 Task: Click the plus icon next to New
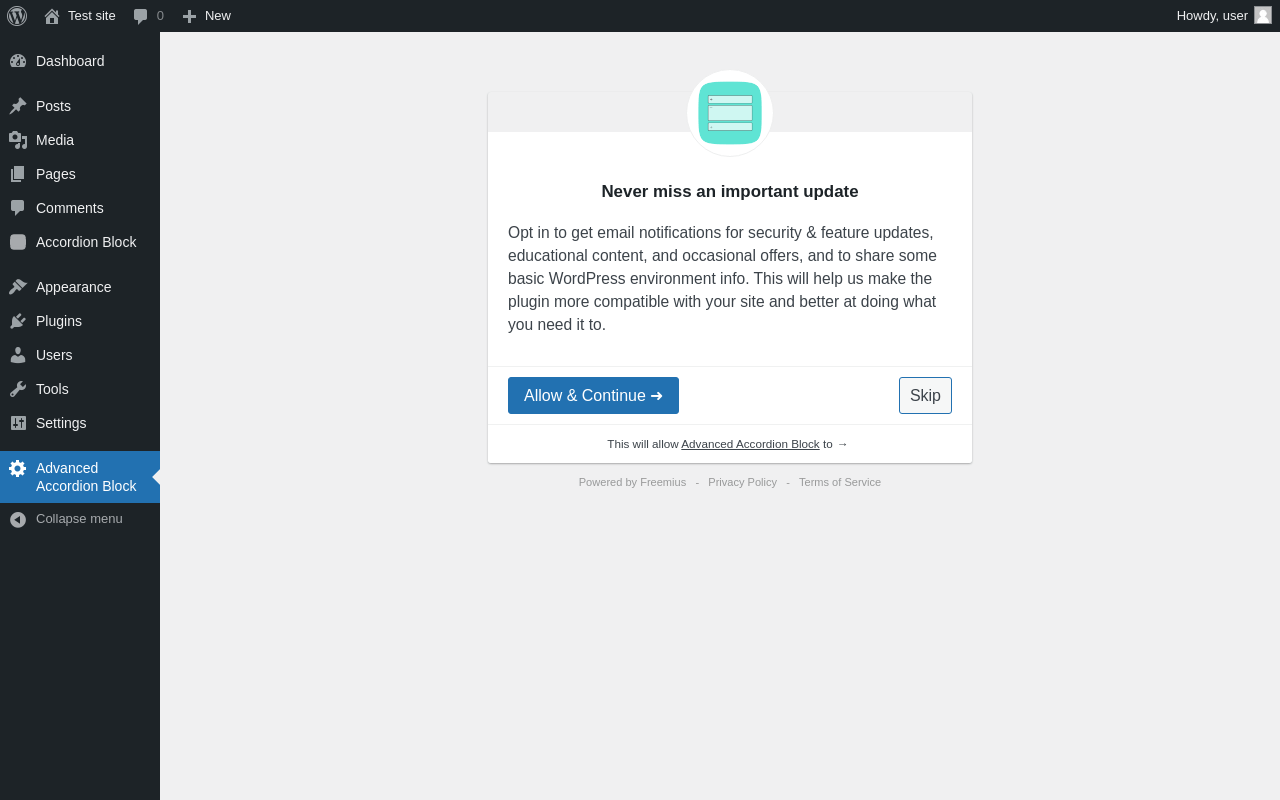point(189,16)
